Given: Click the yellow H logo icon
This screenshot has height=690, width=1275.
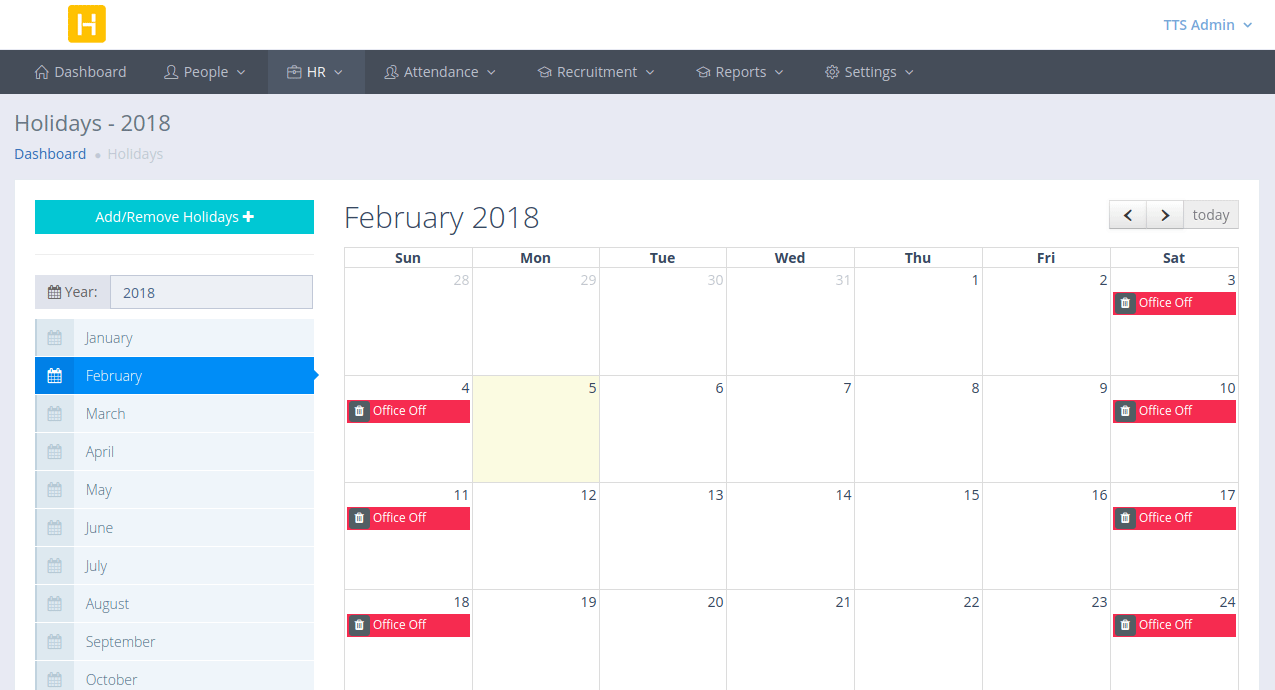Looking at the screenshot, I should point(87,24).
